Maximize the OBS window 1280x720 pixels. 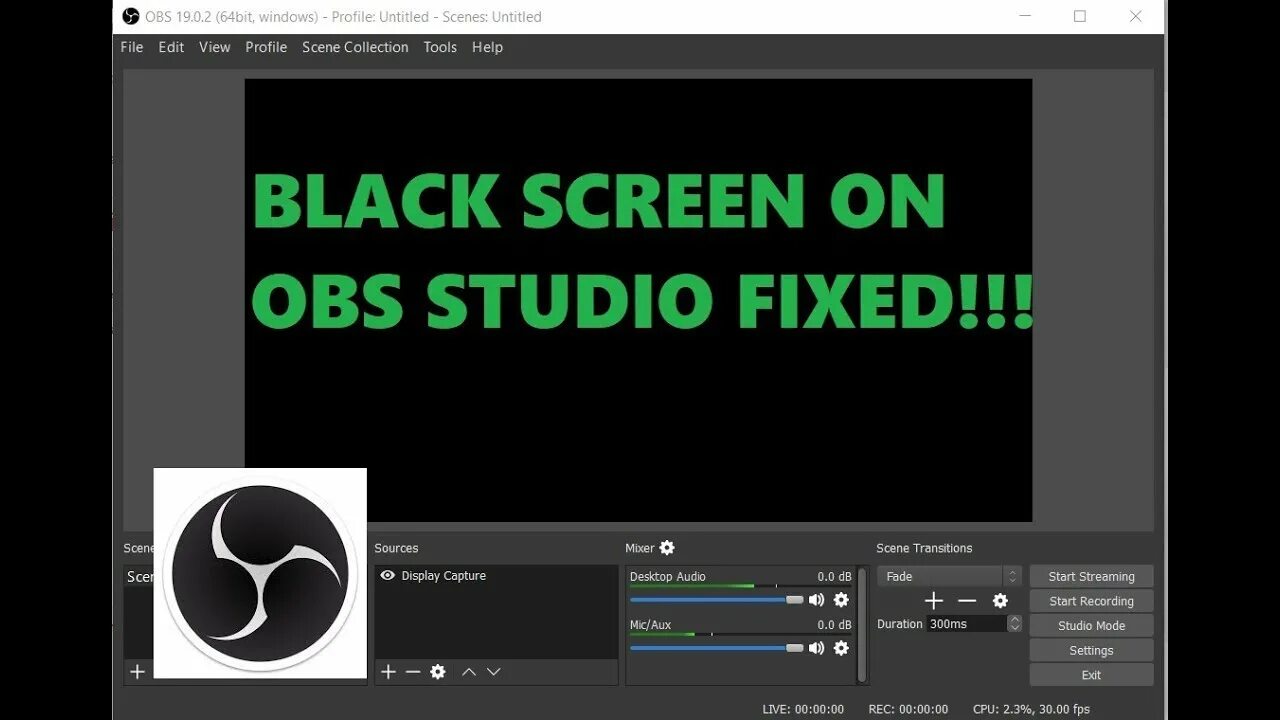point(1080,16)
